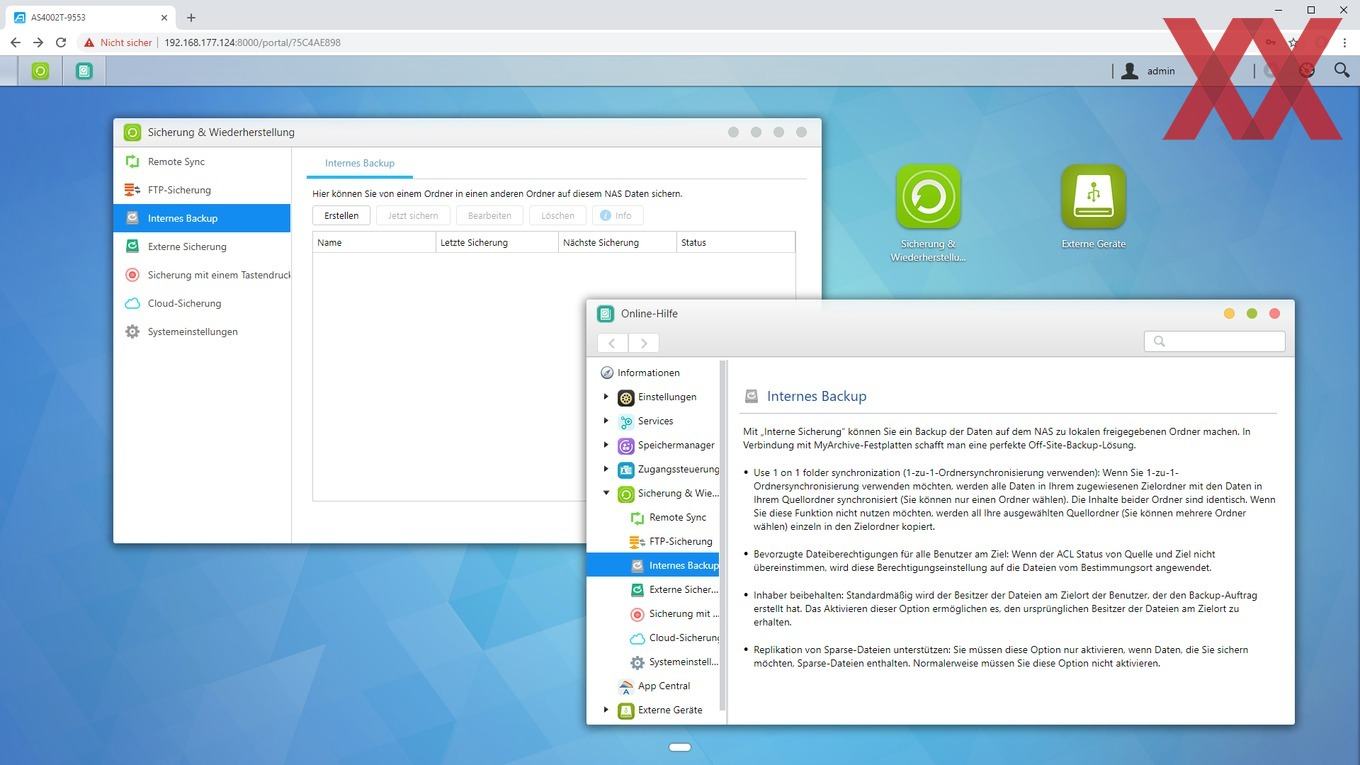Click green maximize button of Online-Hilfe
The width and height of the screenshot is (1360, 765).
(x=1252, y=313)
